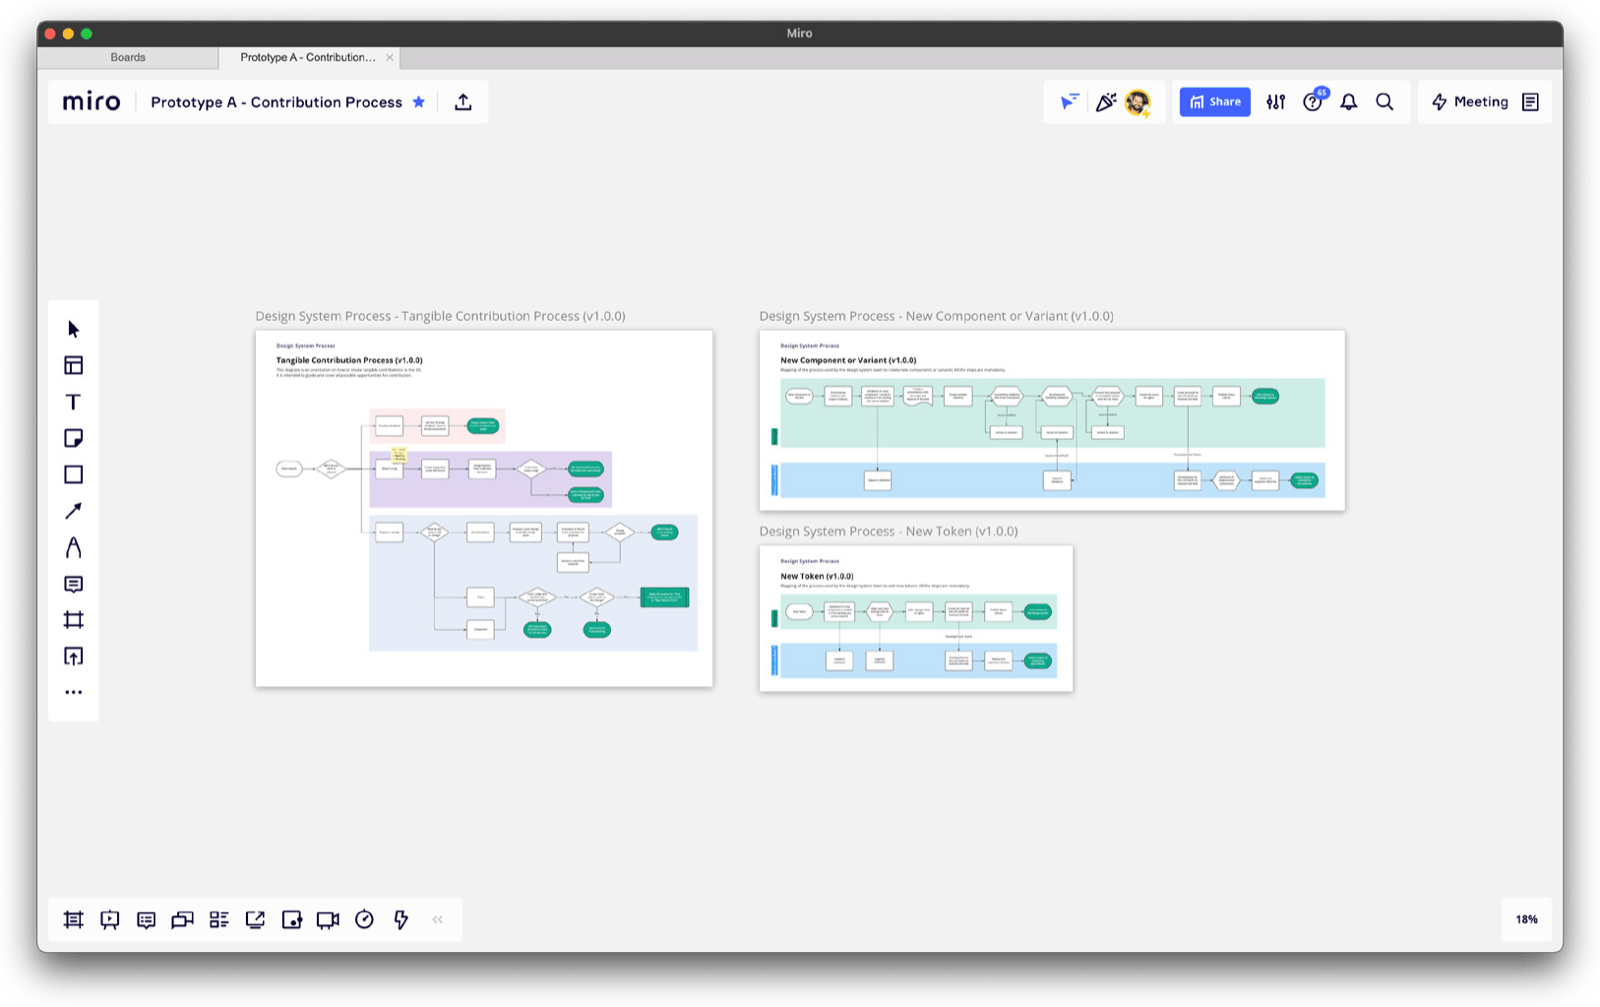Collapse the bottom toolbar with double chevron
1600x1007 pixels.
(x=437, y=920)
